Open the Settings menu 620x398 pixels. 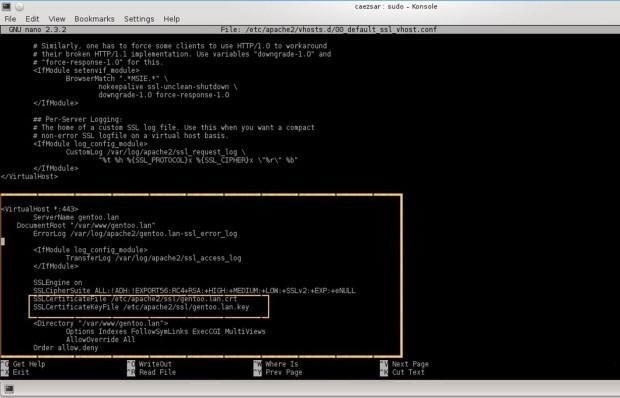pyautogui.click(x=139, y=19)
